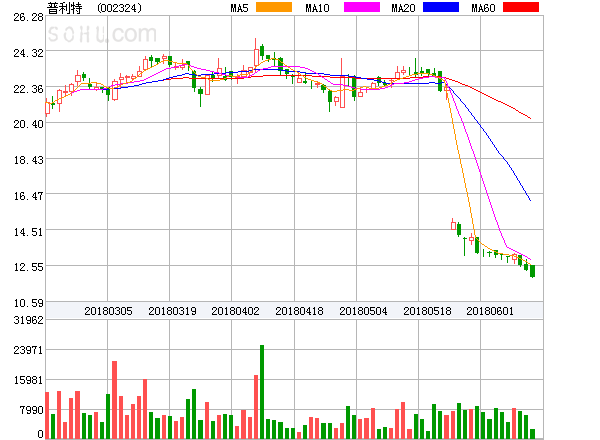The width and height of the screenshot is (600, 440).
Task: Select the MA60 legend label
Action: [x=483, y=8]
